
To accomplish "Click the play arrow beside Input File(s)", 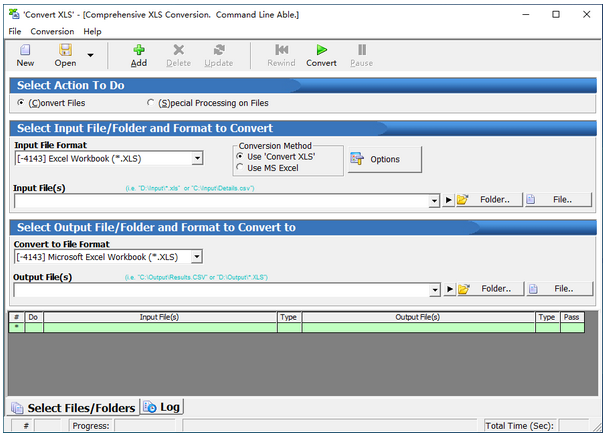I will tap(449, 200).
